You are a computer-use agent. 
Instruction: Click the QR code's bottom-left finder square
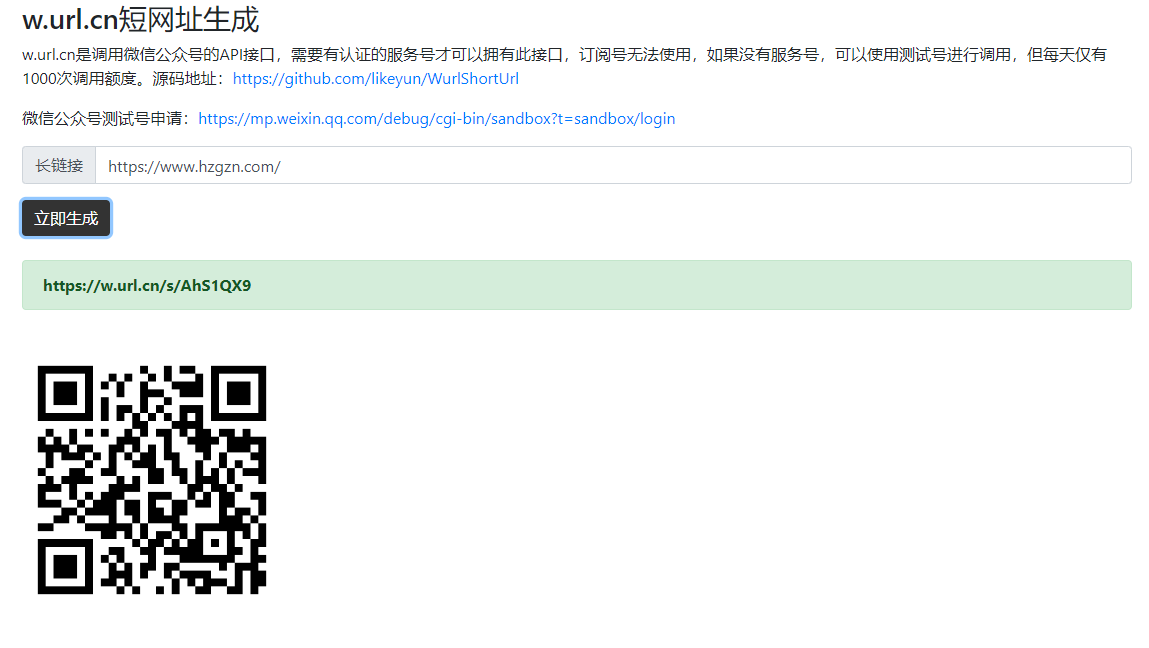pyautogui.click(x=66, y=566)
